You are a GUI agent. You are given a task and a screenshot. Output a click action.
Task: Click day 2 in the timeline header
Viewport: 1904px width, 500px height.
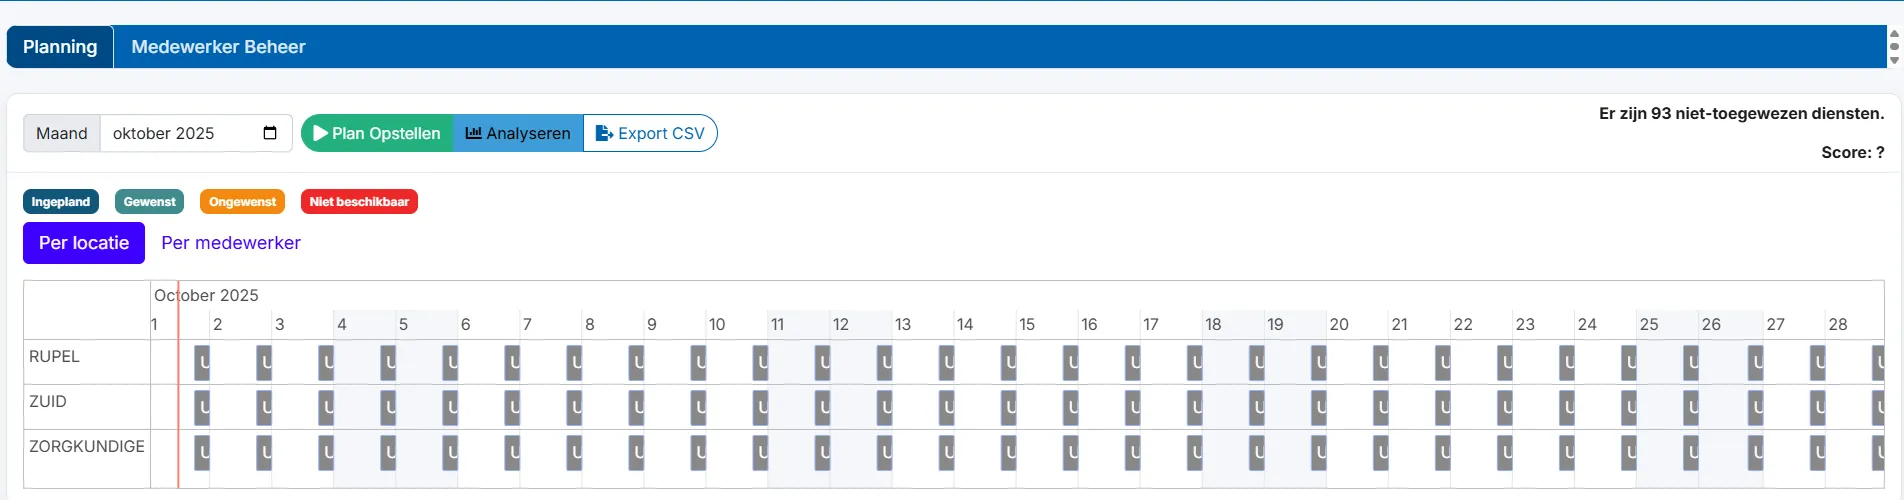tap(218, 324)
